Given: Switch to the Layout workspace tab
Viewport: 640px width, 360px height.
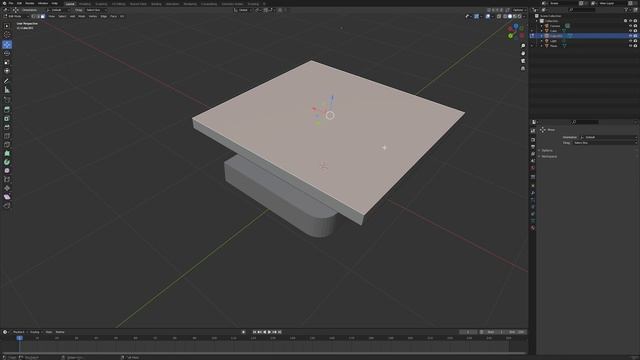Looking at the screenshot, I should (x=70, y=4).
